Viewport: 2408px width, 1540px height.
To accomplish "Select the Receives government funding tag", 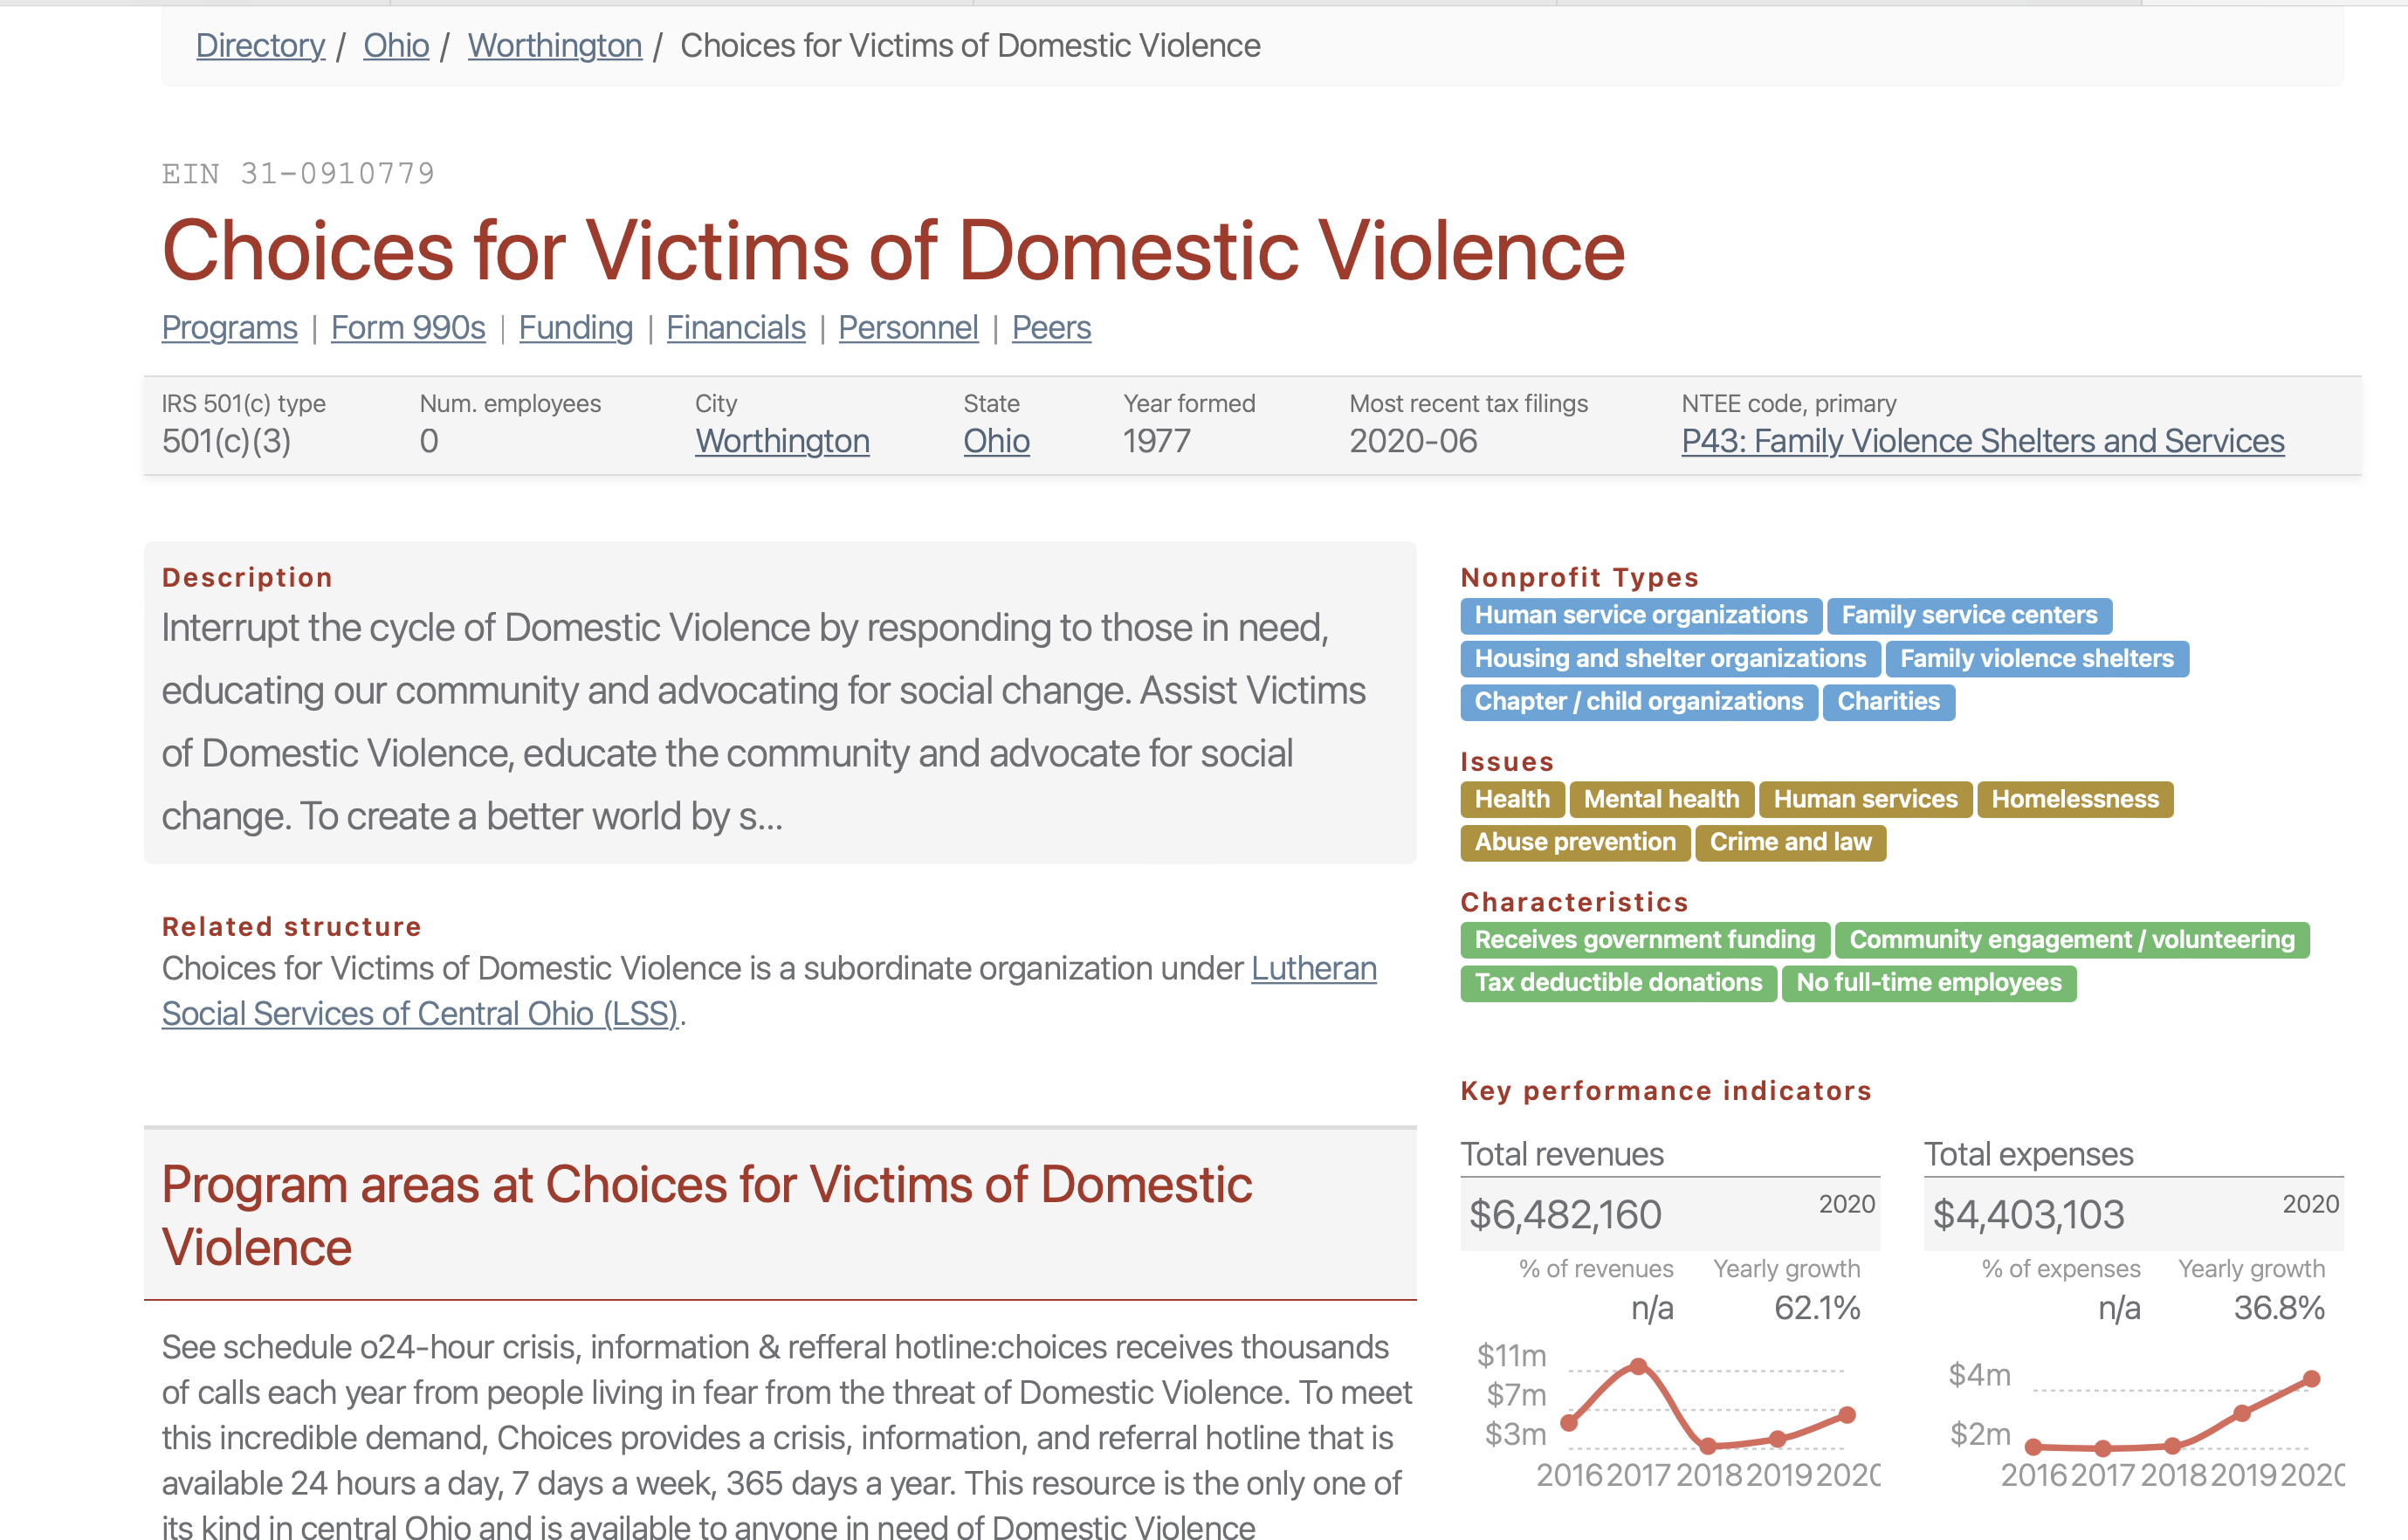I will 1644,940.
